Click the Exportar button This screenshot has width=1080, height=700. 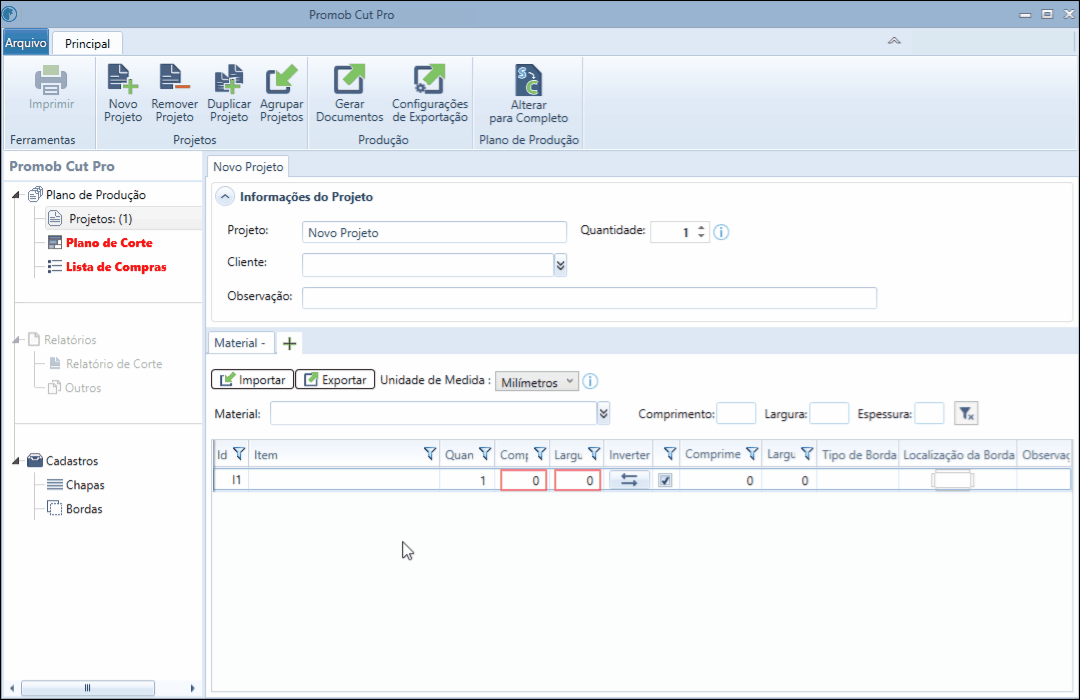point(335,380)
